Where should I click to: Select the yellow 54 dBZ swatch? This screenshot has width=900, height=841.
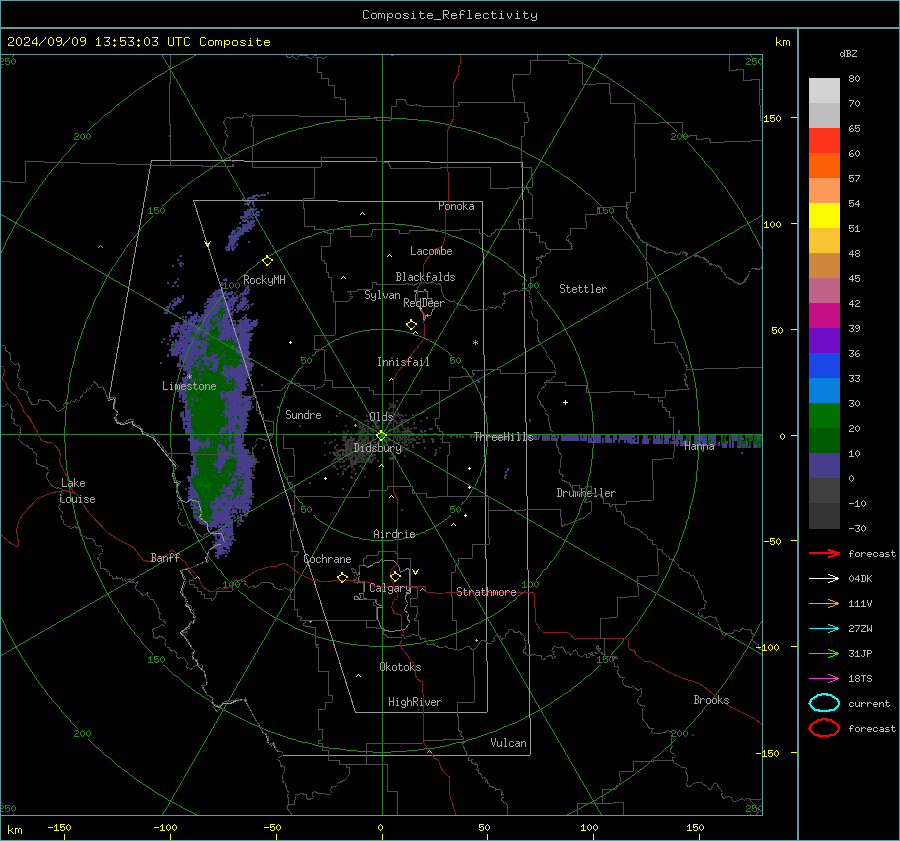(x=824, y=215)
